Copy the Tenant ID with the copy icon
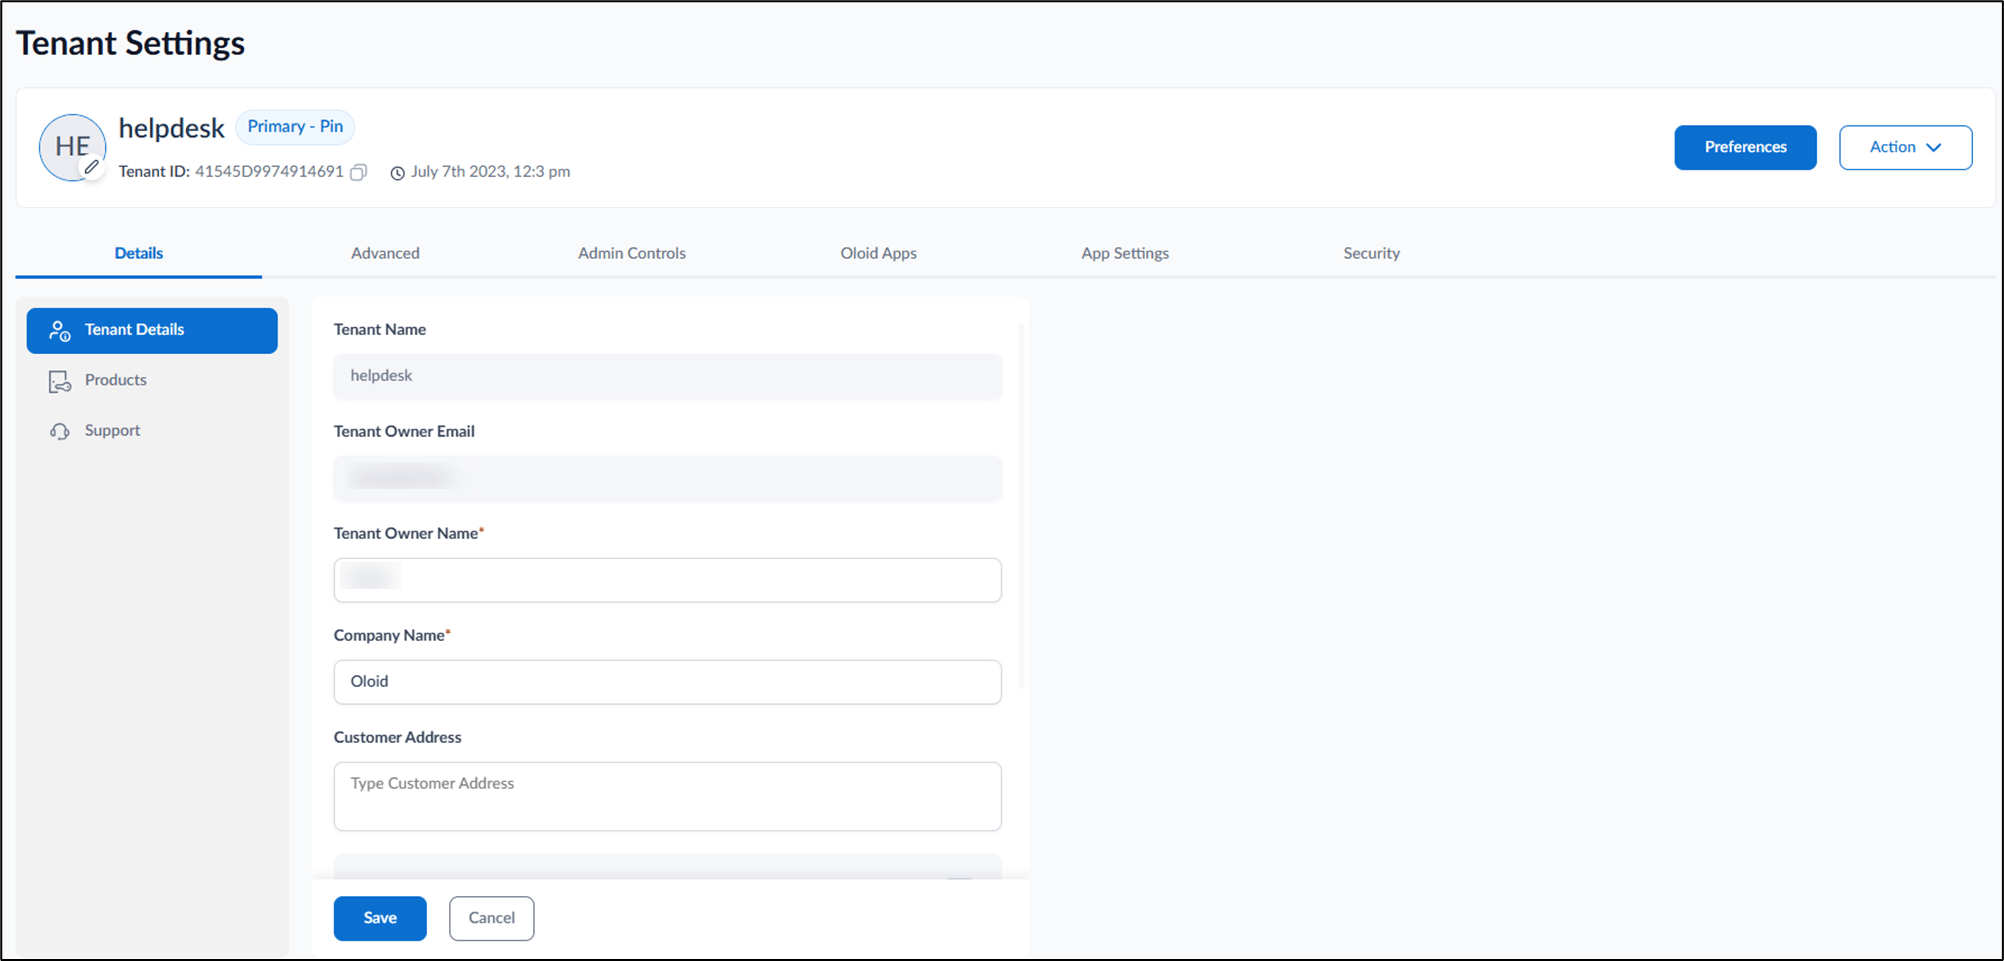Viewport: 2004px width, 961px height. (x=359, y=172)
